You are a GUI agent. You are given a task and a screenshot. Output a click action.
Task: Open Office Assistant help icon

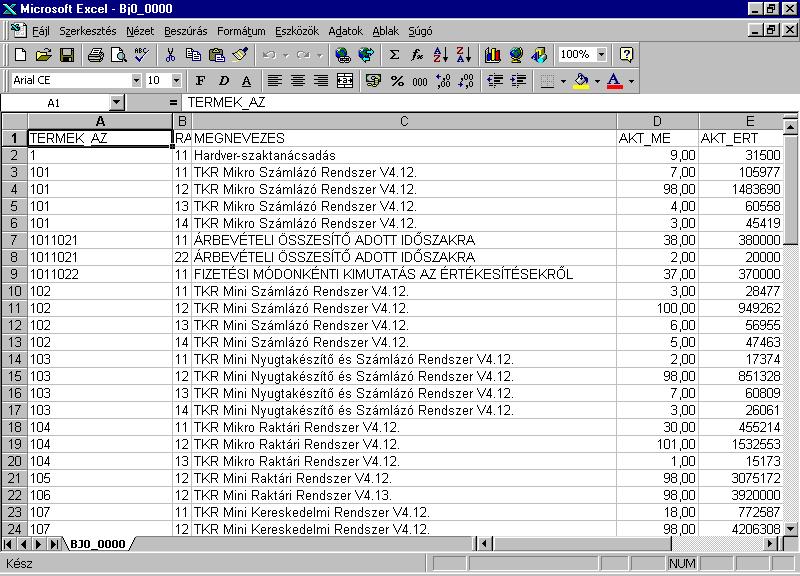(626, 55)
